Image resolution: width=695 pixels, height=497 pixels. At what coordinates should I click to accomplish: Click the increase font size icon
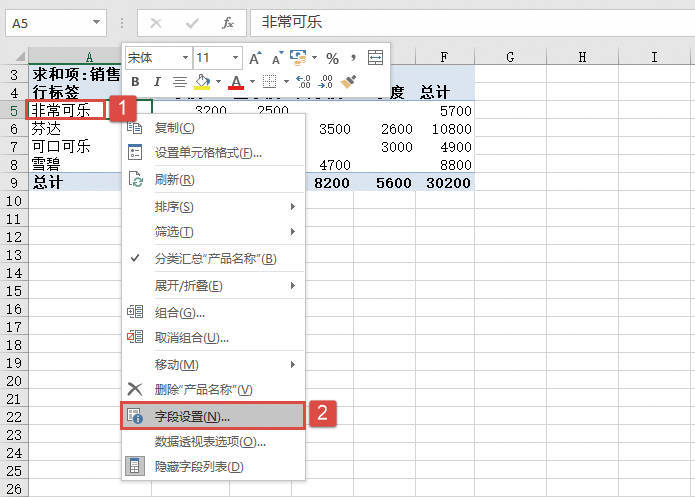(x=256, y=58)
